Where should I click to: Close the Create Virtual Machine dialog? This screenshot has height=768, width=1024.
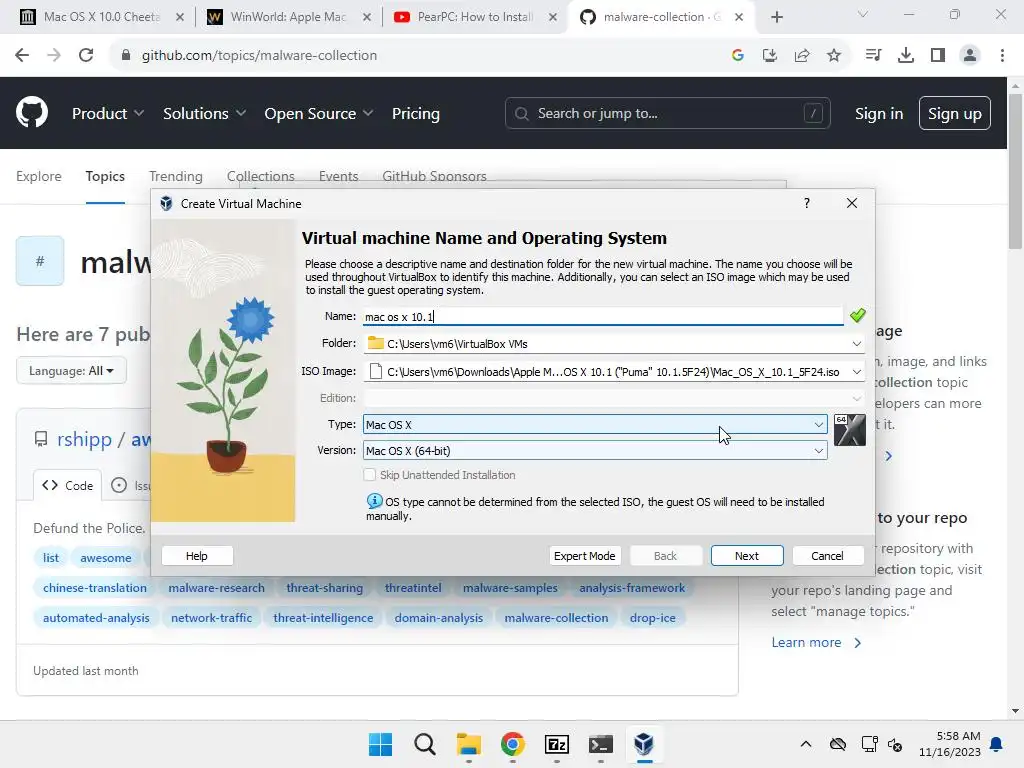point(852,203)
